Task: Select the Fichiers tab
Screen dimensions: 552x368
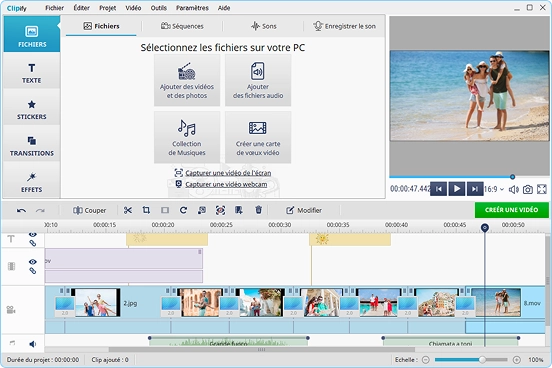Action: coord(101,26)
